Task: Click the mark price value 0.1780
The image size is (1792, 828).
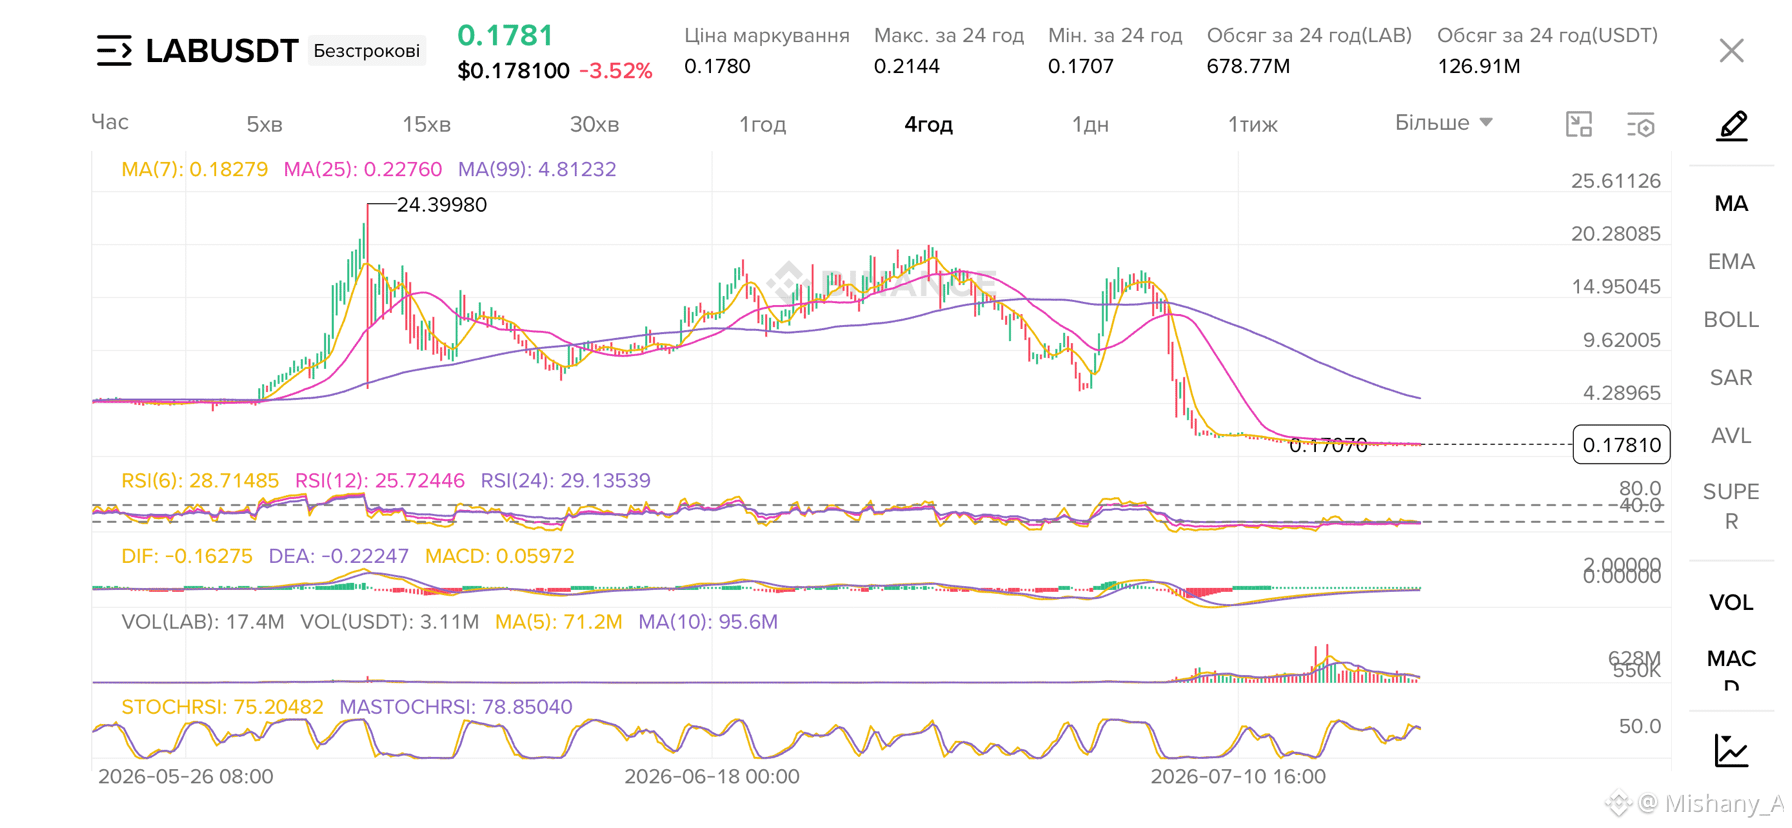Action: pos(717,67)
